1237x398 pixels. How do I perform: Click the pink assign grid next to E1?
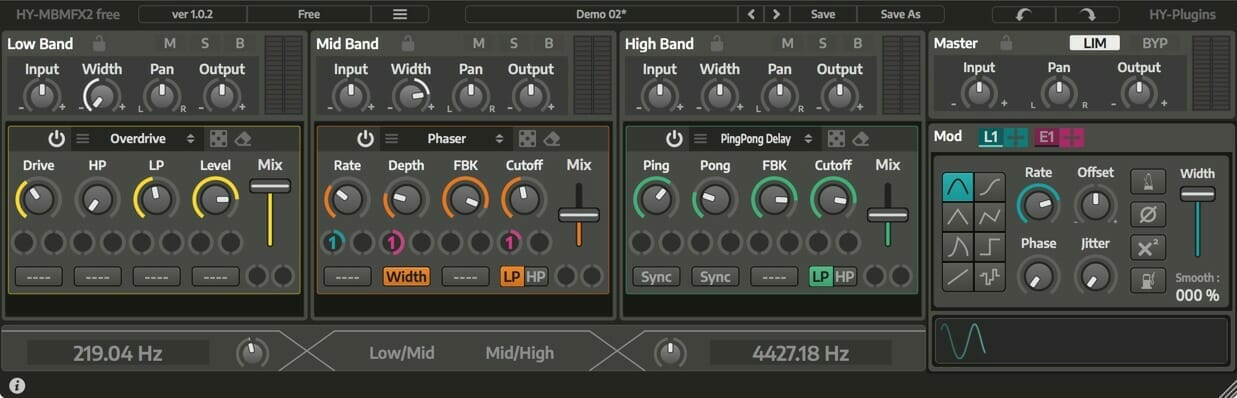click(1073, 138)
